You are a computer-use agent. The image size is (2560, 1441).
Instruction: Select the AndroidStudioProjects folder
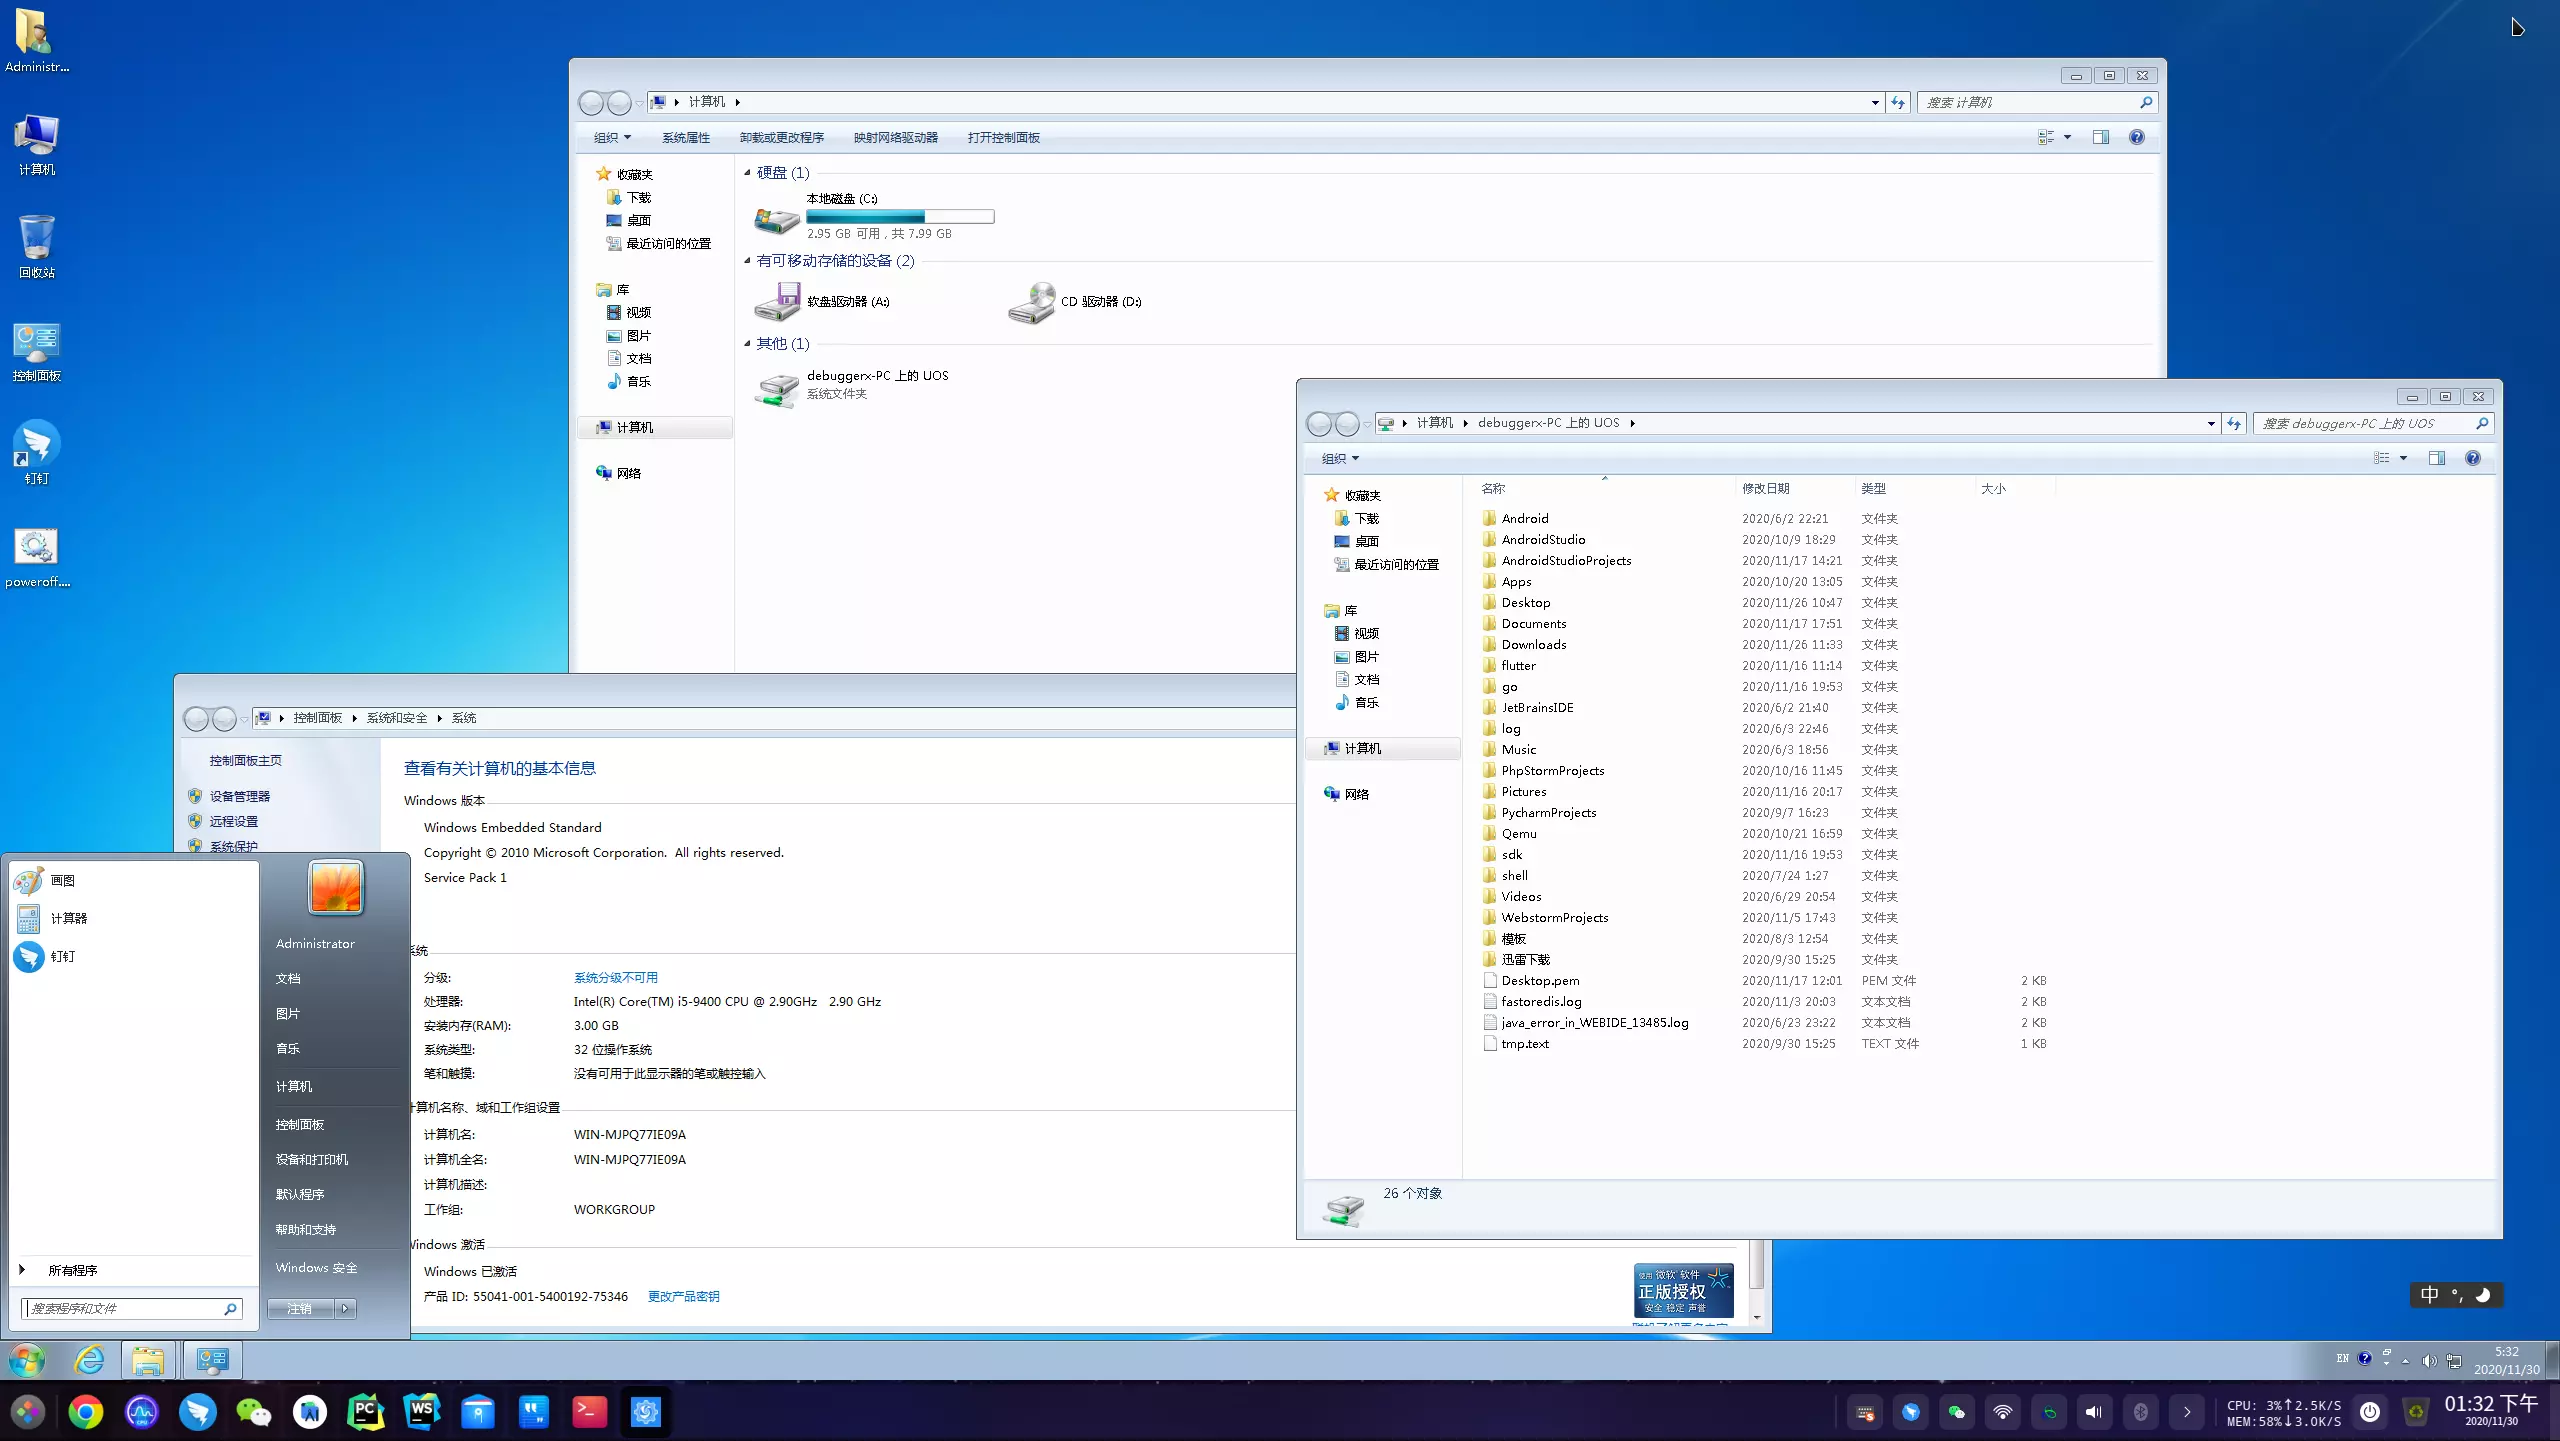1566,561
